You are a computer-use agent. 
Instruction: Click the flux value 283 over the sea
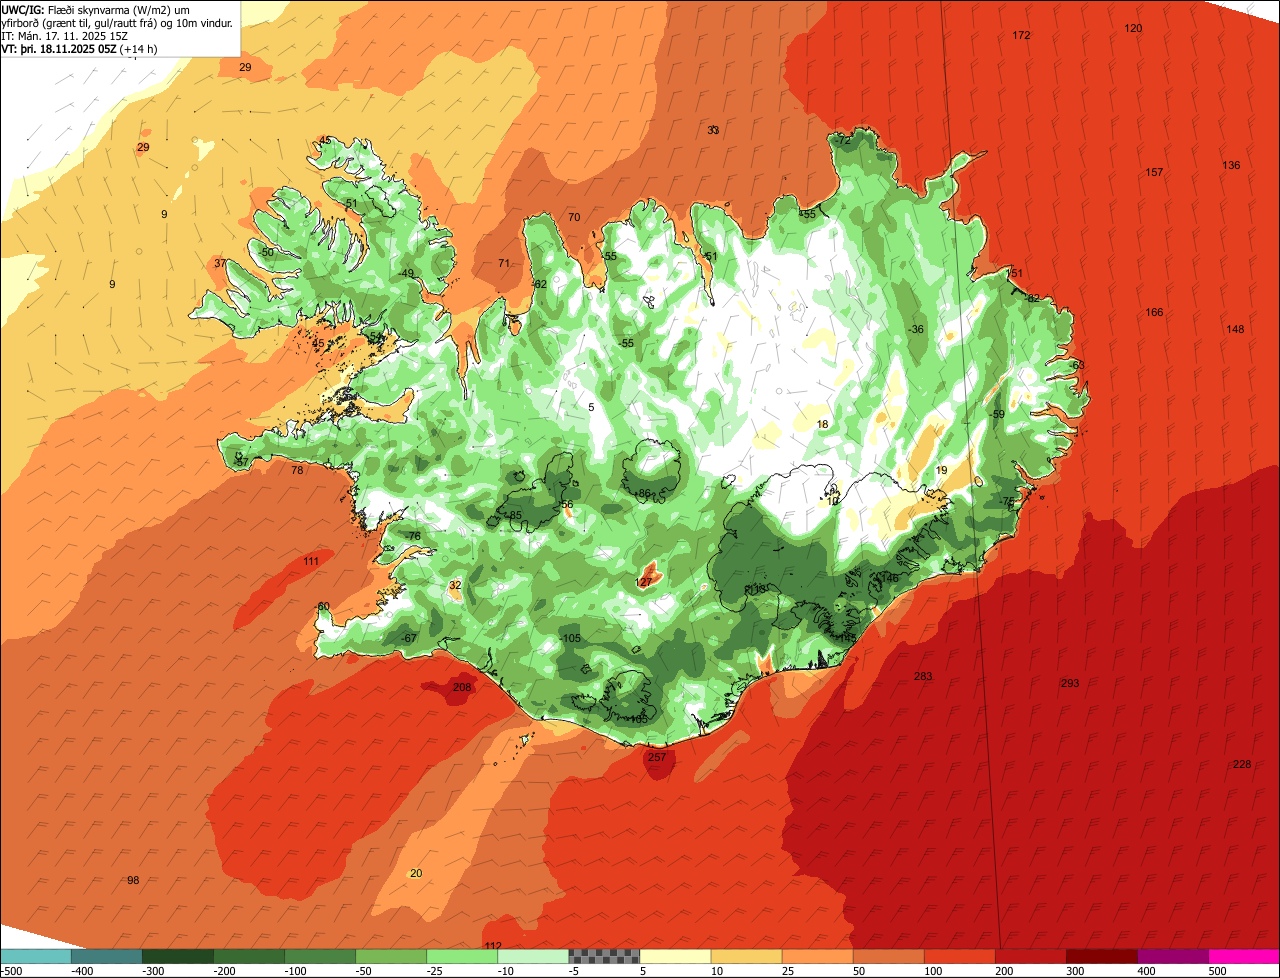923,677
